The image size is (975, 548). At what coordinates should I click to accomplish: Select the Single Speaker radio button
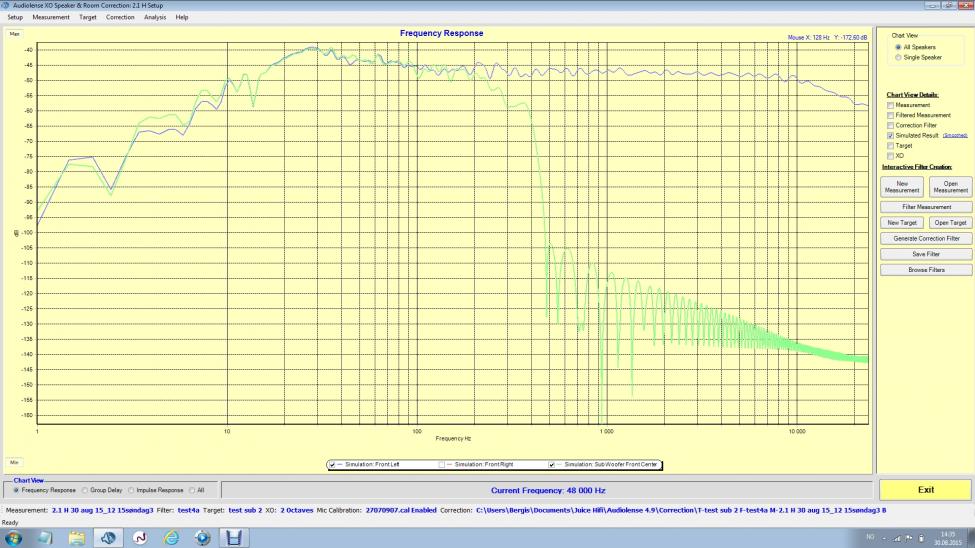pyautogui.click(x=898, y=57)
